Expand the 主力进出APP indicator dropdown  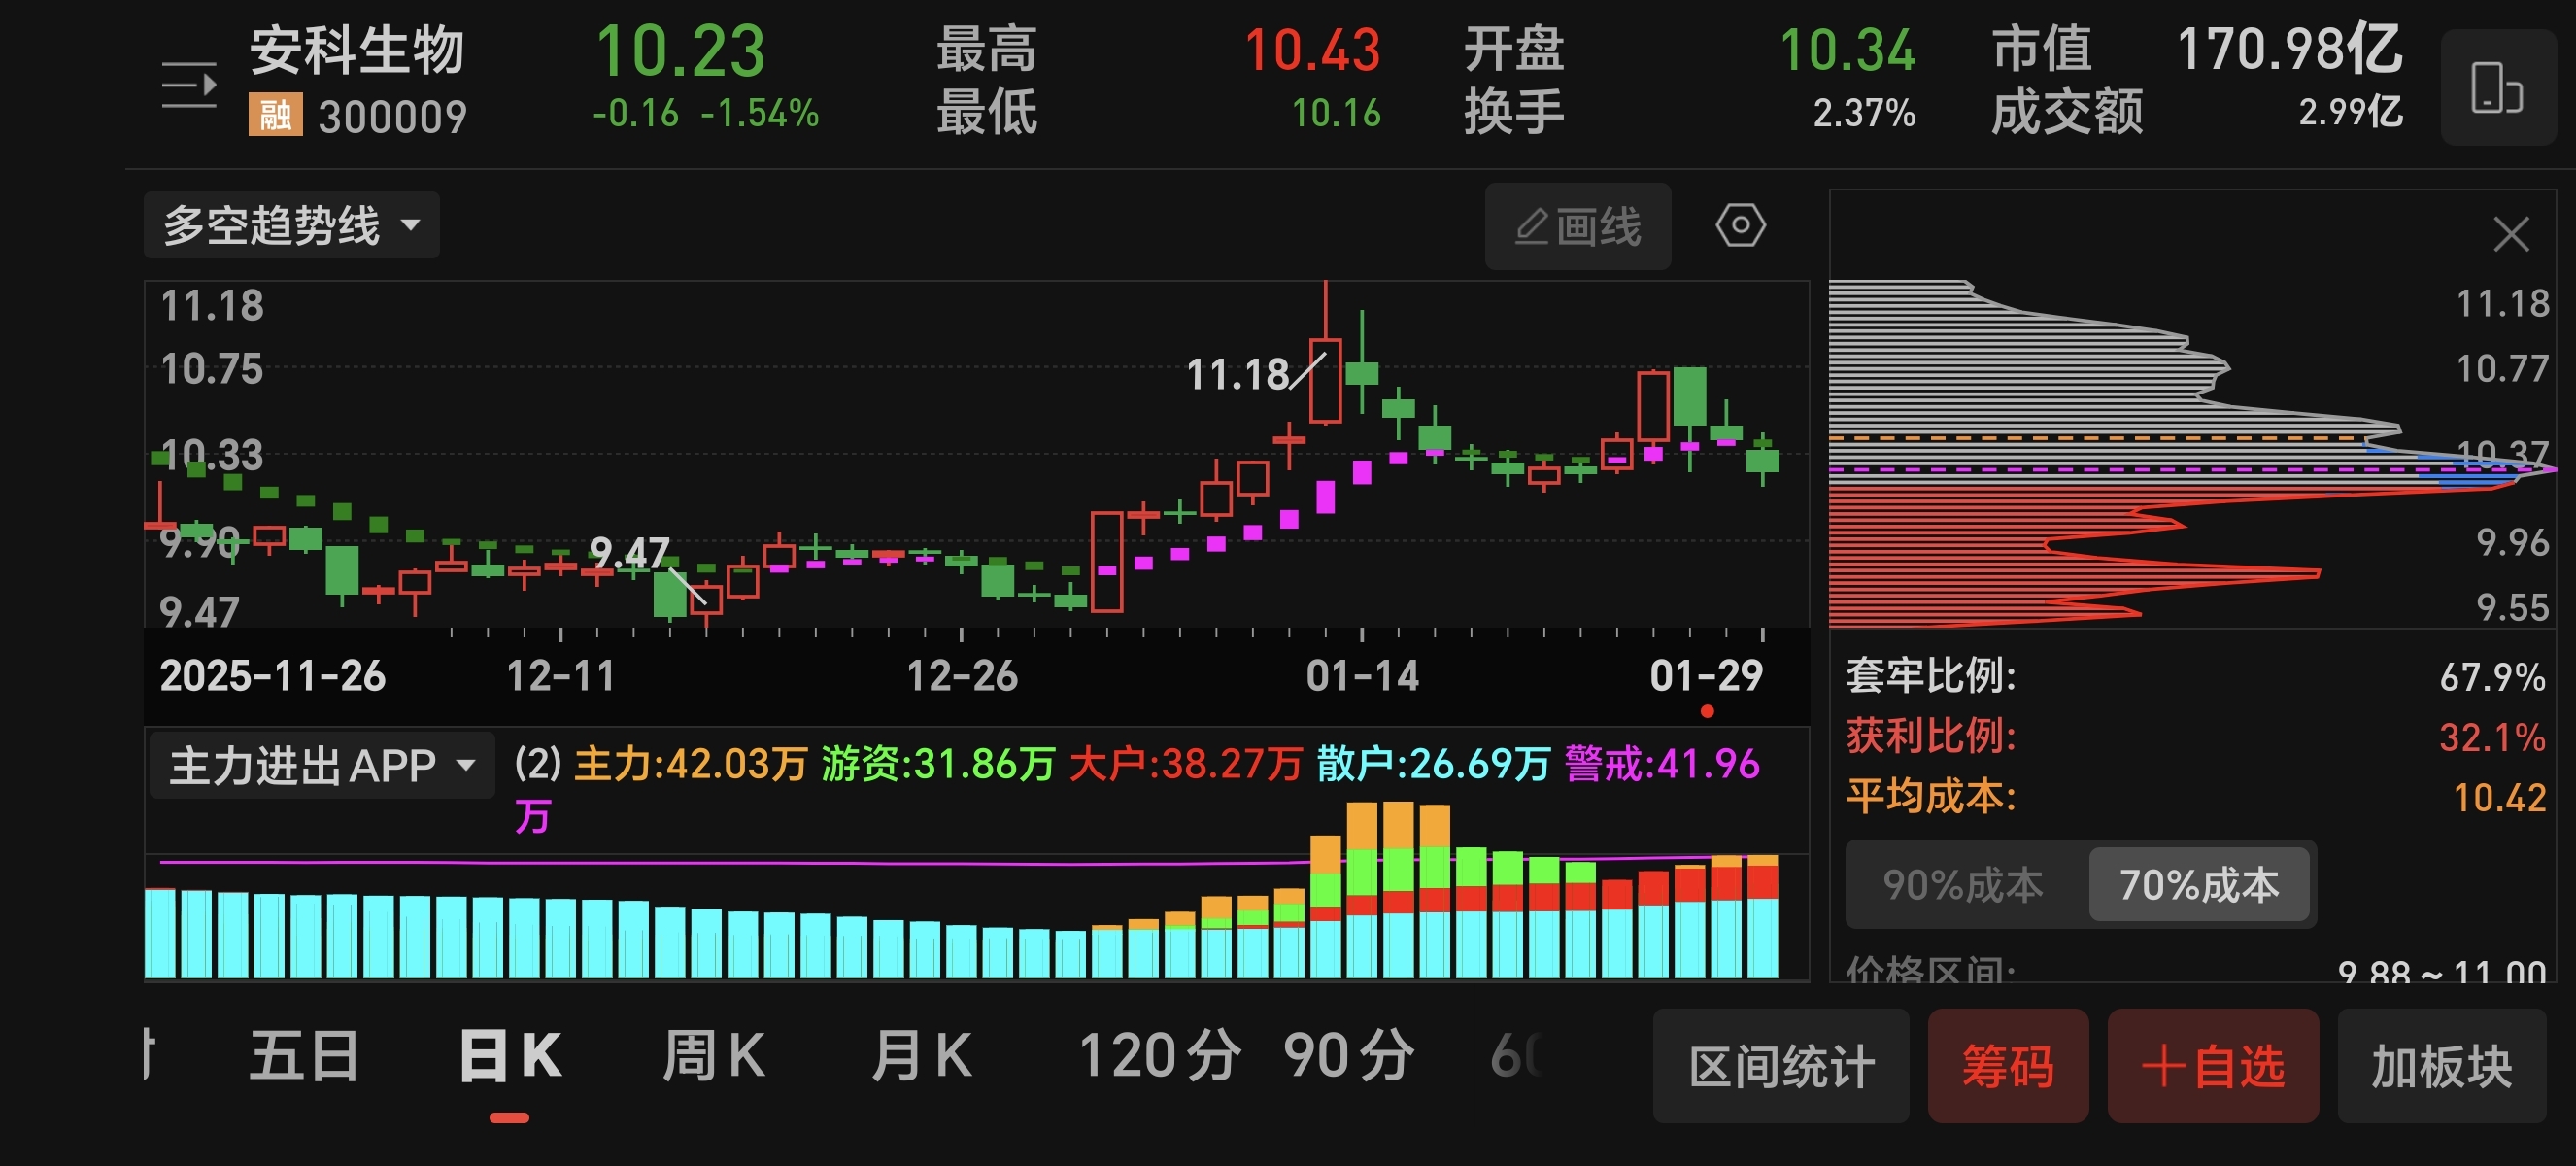click(321, 766)
